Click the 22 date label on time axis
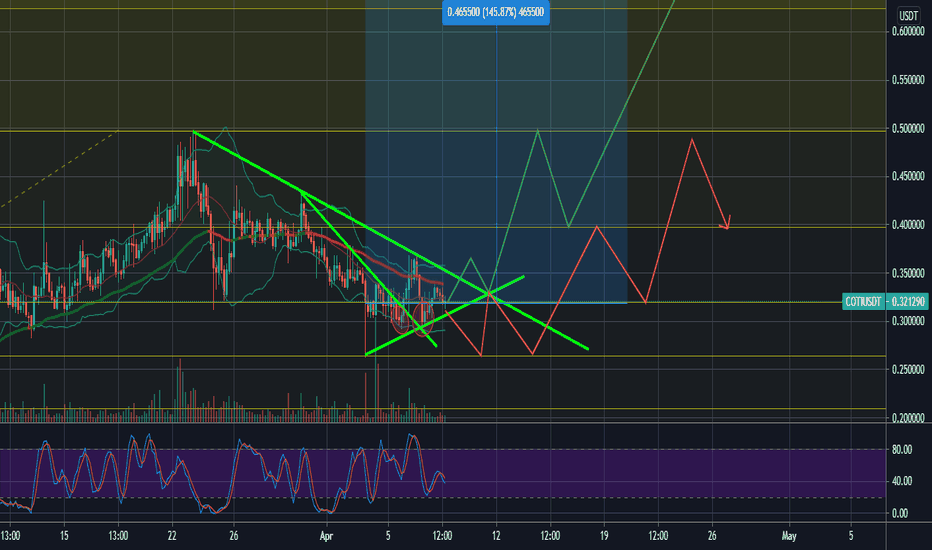 coord(172,536)
